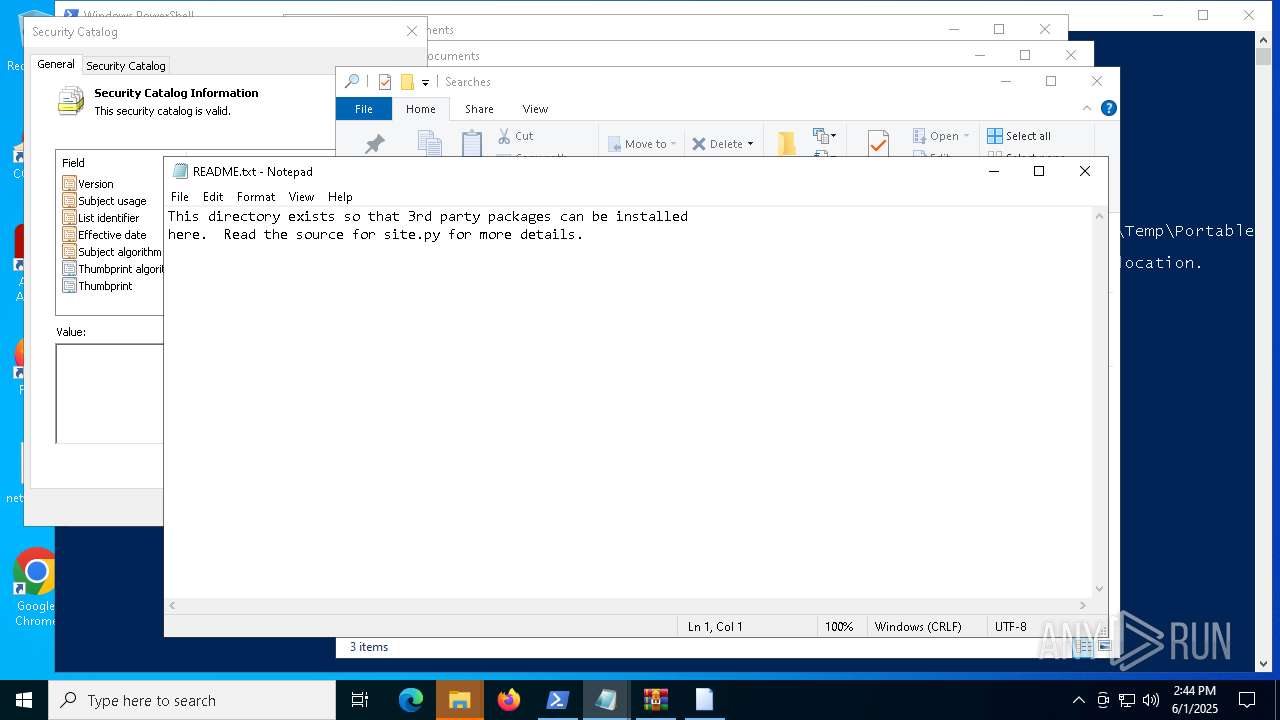The image size is (1280, 720).
Task: Launch Microsoft Edge from the taskbar
Action: point(411,700)
